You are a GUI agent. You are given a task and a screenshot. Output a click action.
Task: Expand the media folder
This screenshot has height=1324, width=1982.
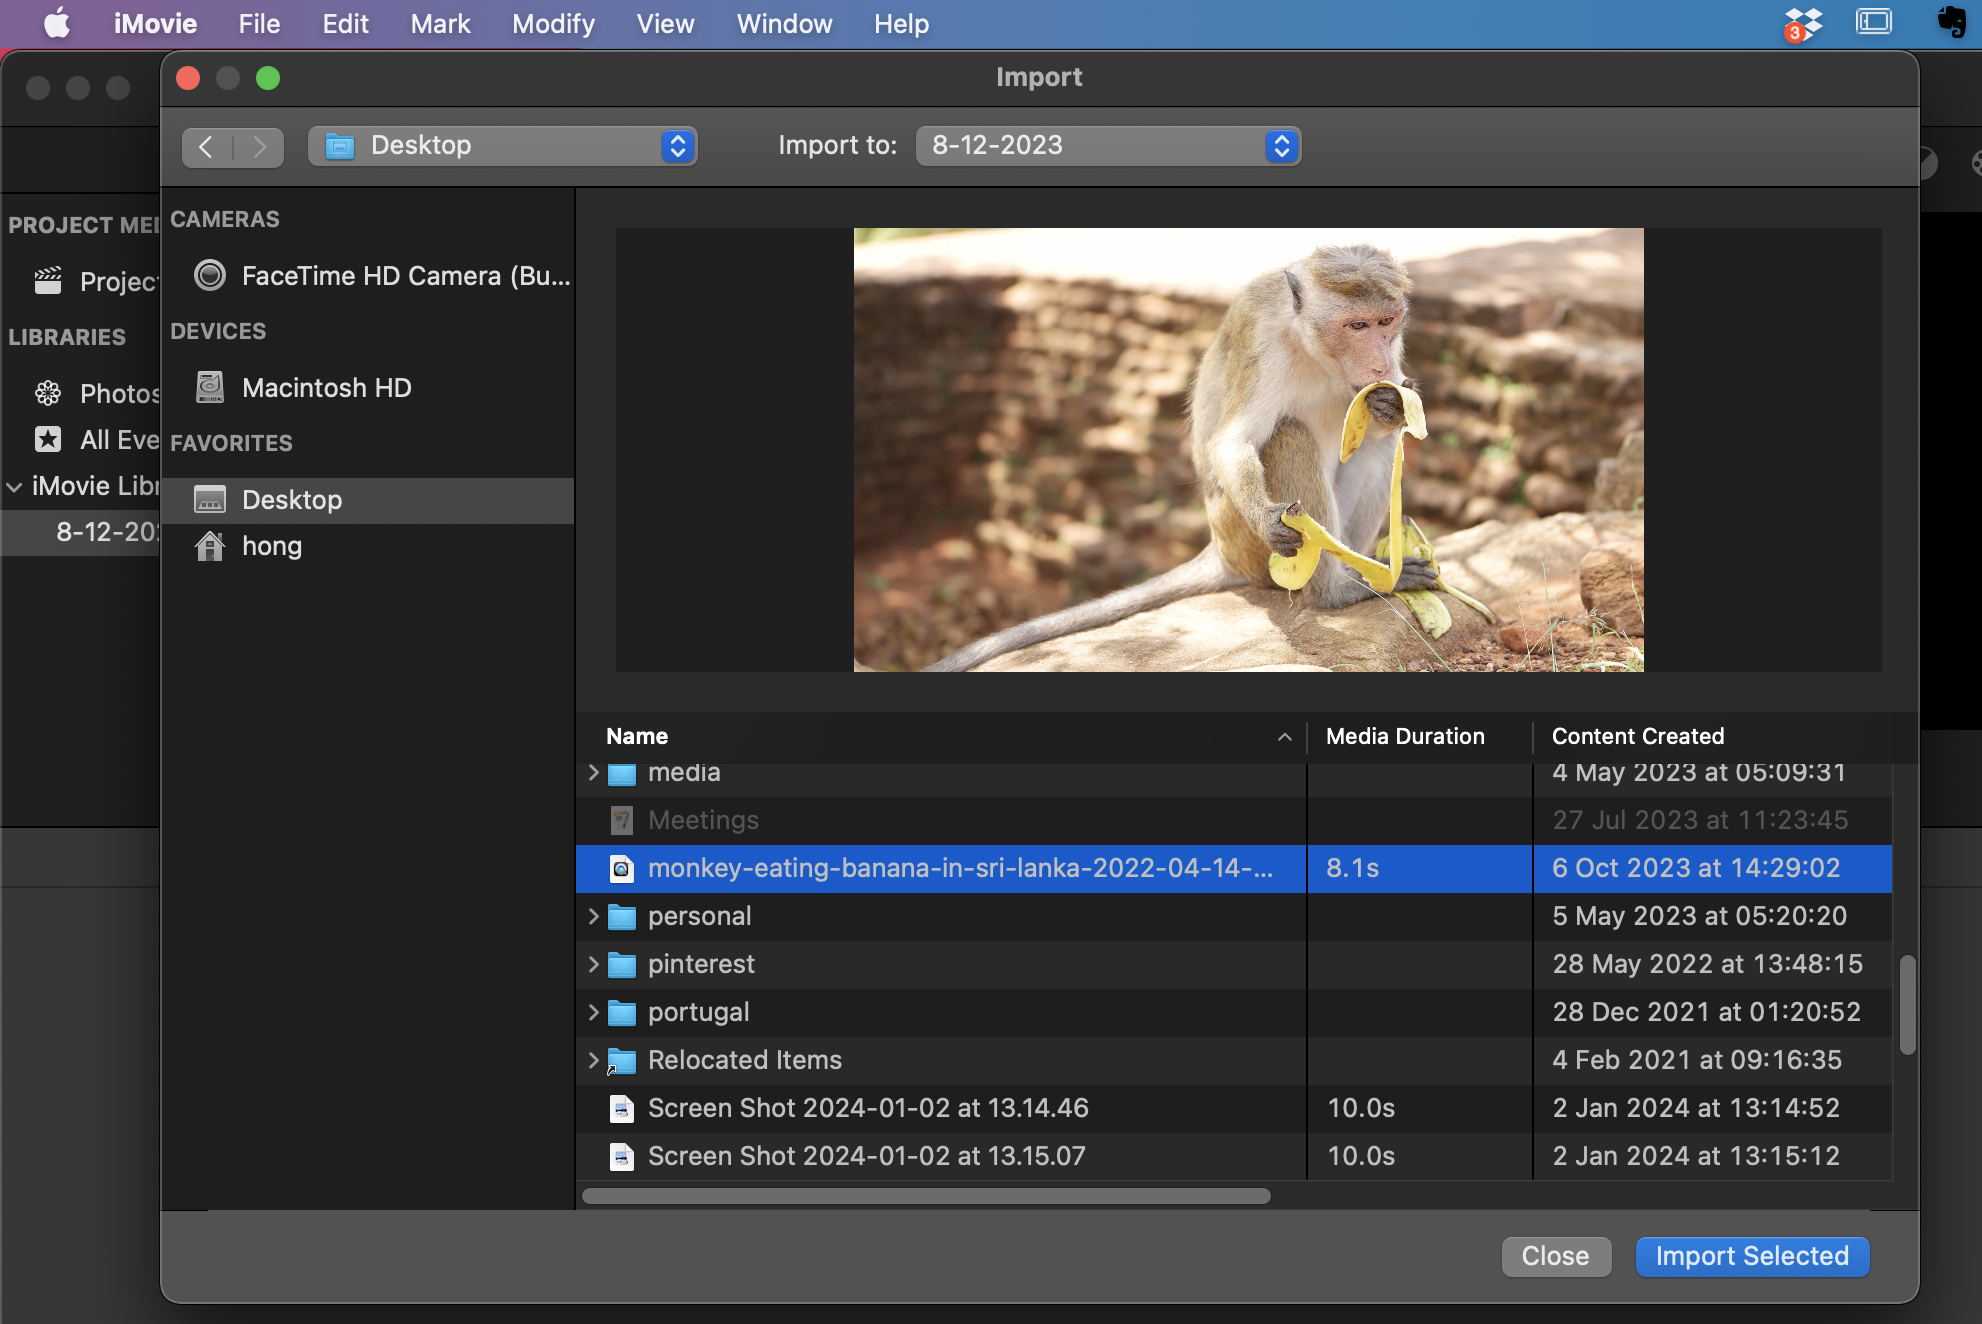click(592, 771)
